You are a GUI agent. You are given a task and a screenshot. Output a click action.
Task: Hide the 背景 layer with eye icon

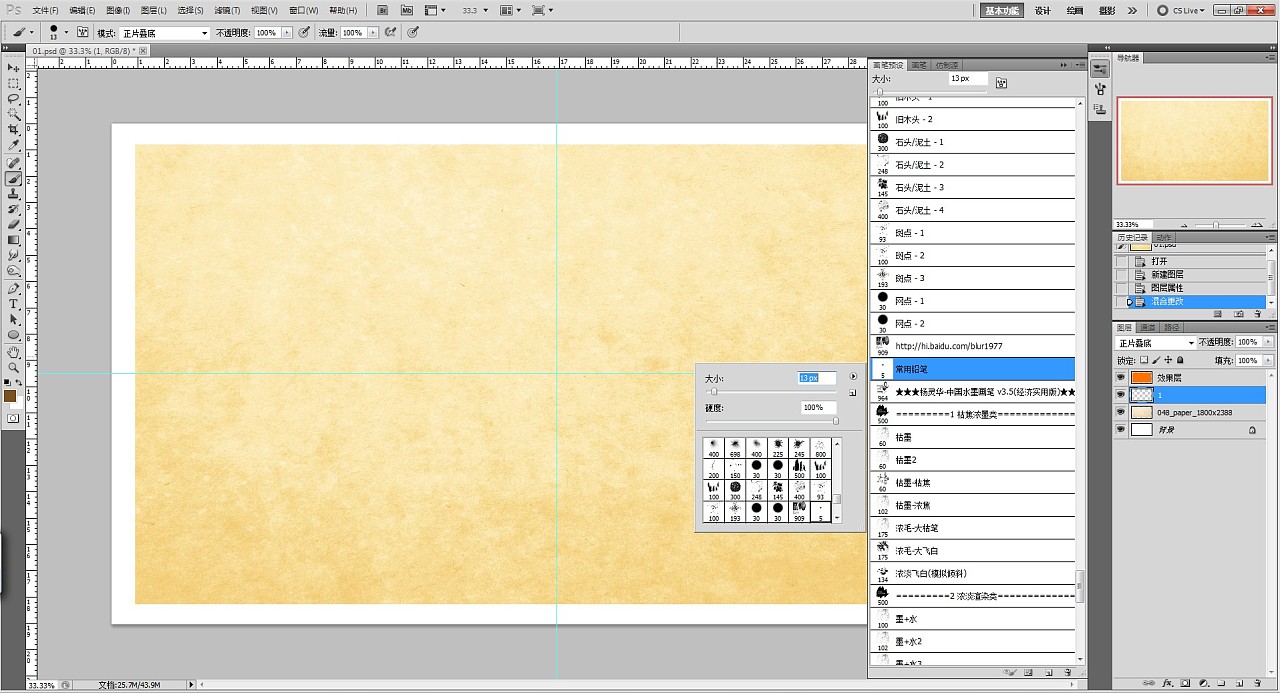click(1120, 430)
